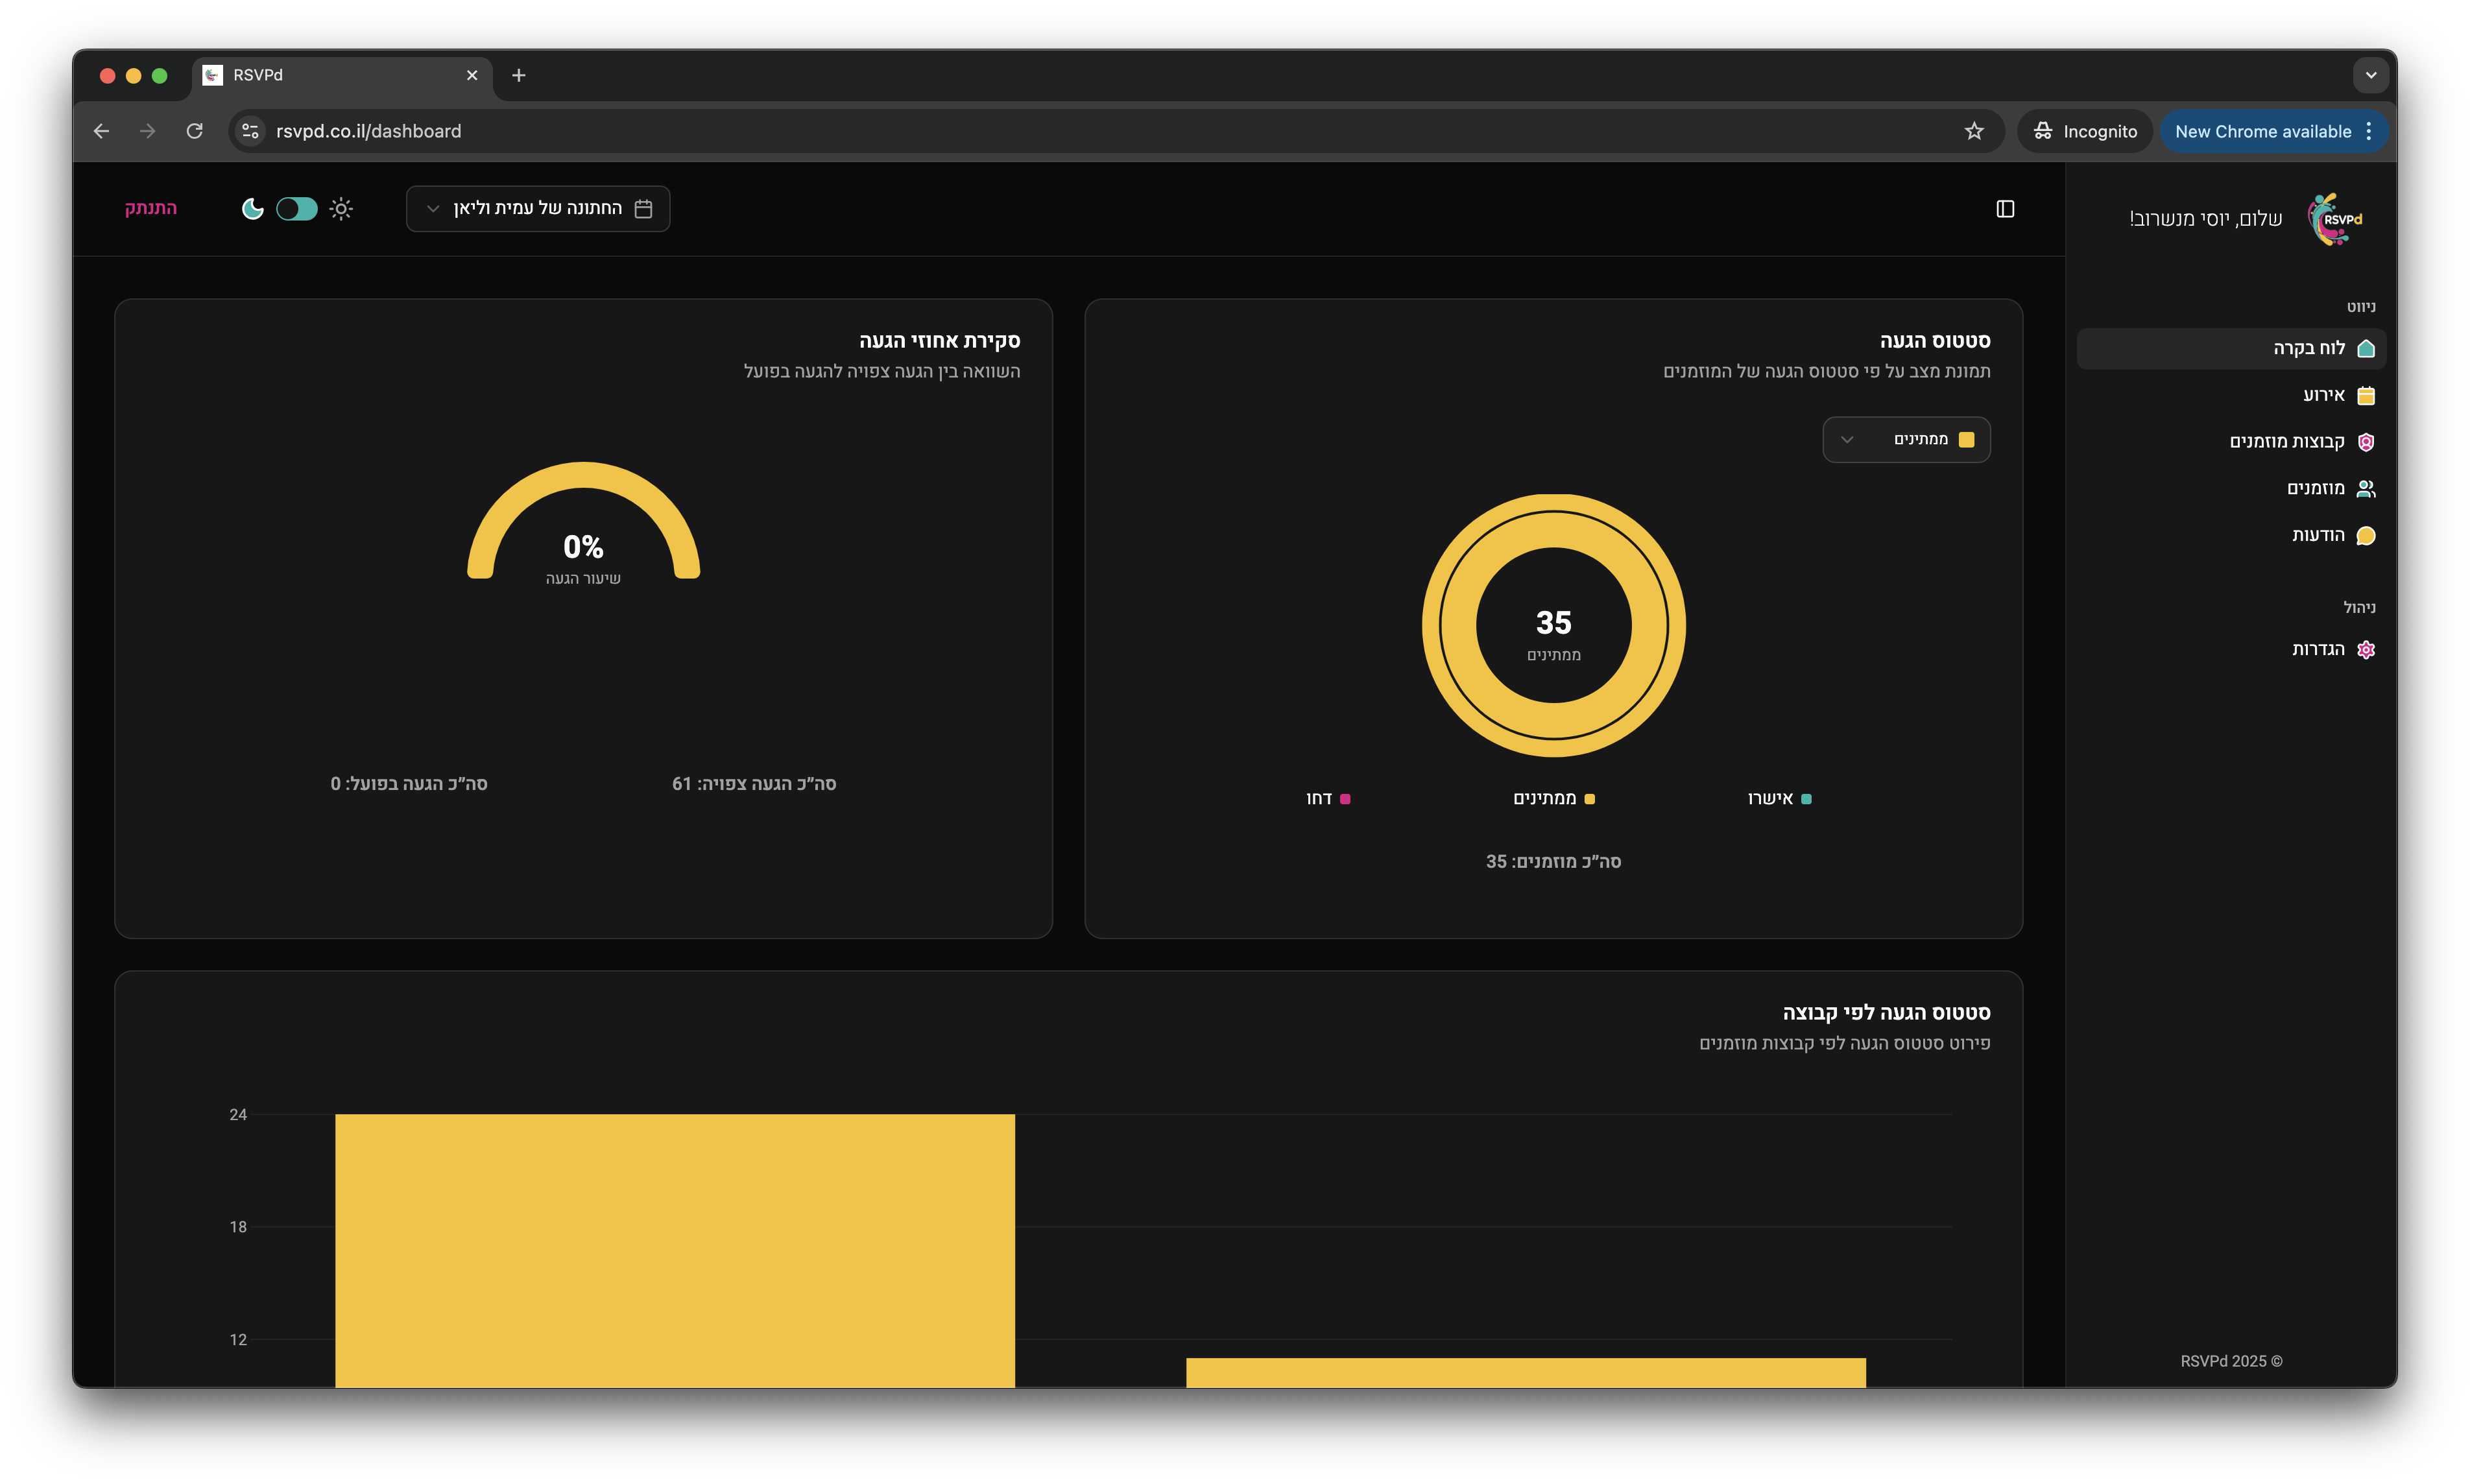Toggle the אישרו legend item
Viewport: 2470px width, 1484px height.
coord(1779,799)
